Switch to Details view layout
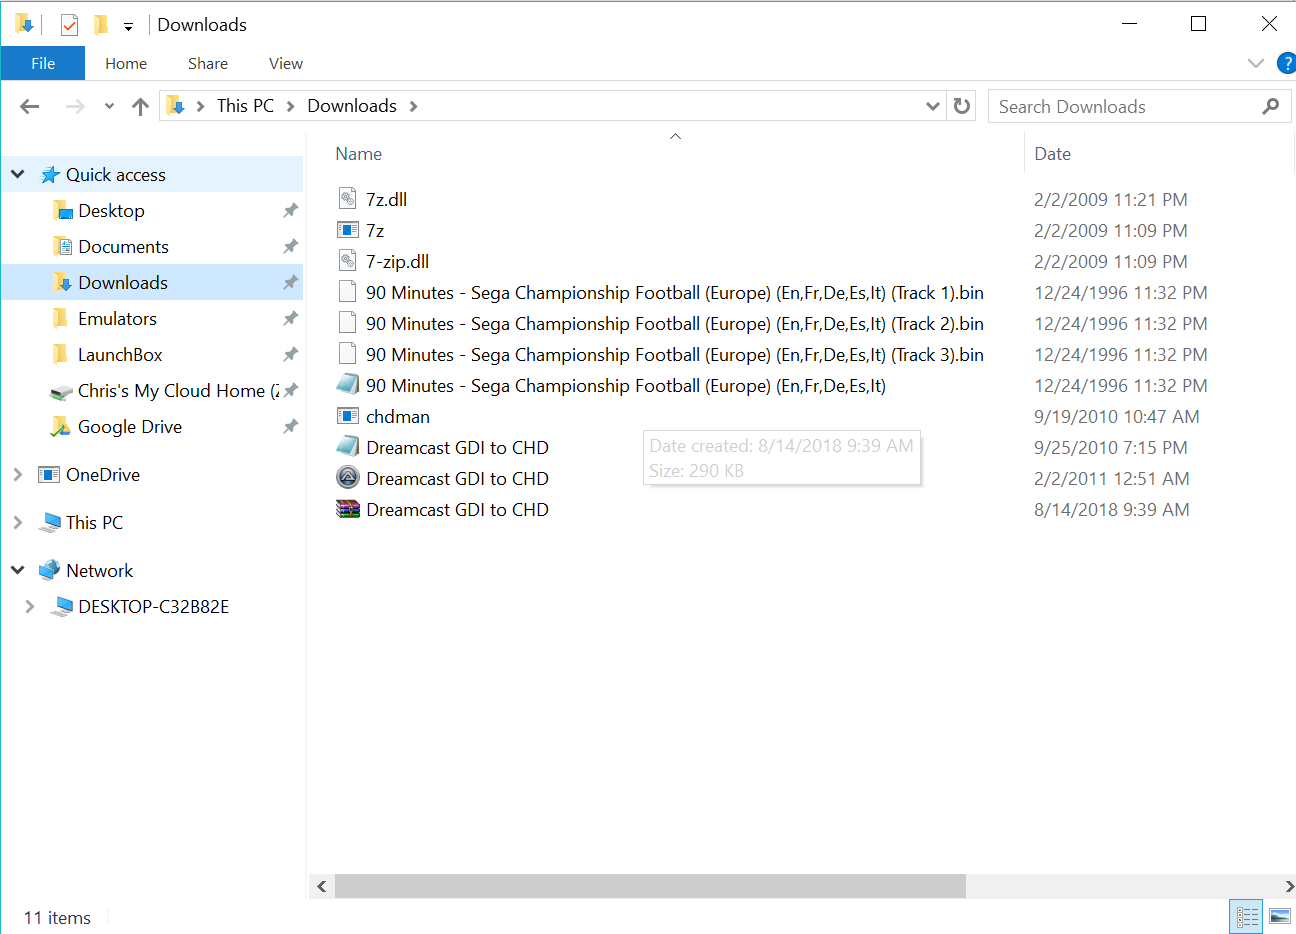This screenshot has width=1296, height=934. (1247, 916)
